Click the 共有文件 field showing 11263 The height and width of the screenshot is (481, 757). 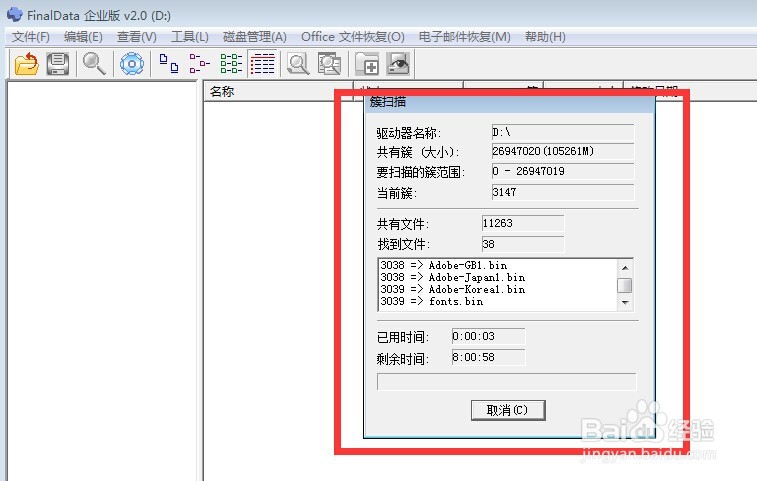pos(523,223)
